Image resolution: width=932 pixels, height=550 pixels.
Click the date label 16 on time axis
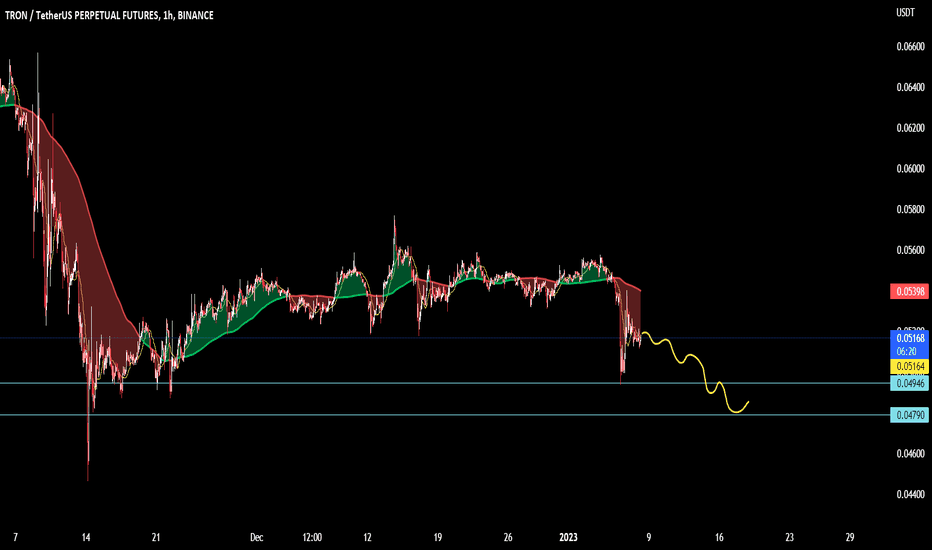(x=719, y=538)
